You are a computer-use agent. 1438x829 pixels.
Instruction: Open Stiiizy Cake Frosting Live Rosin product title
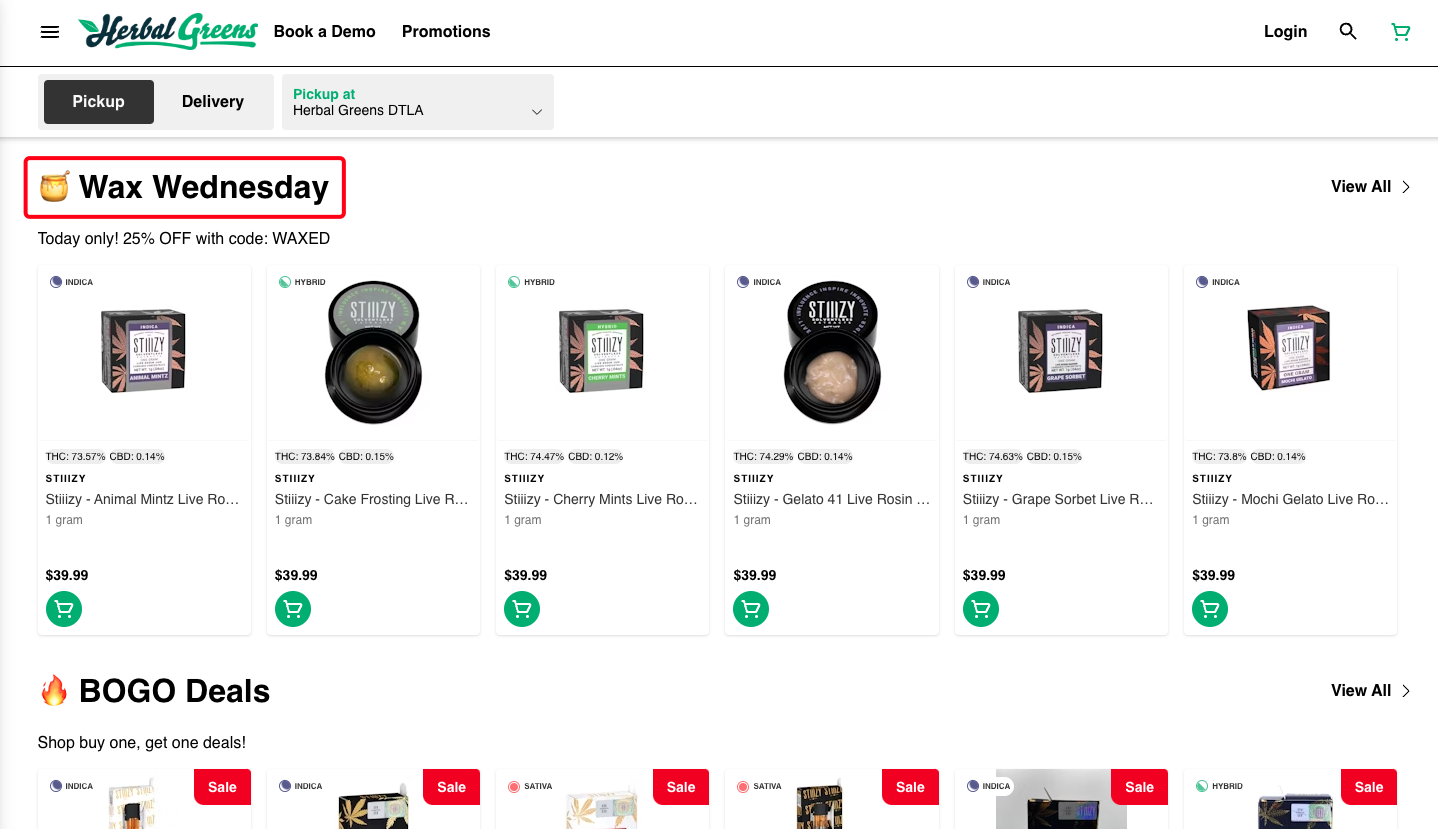pos(372,499)
